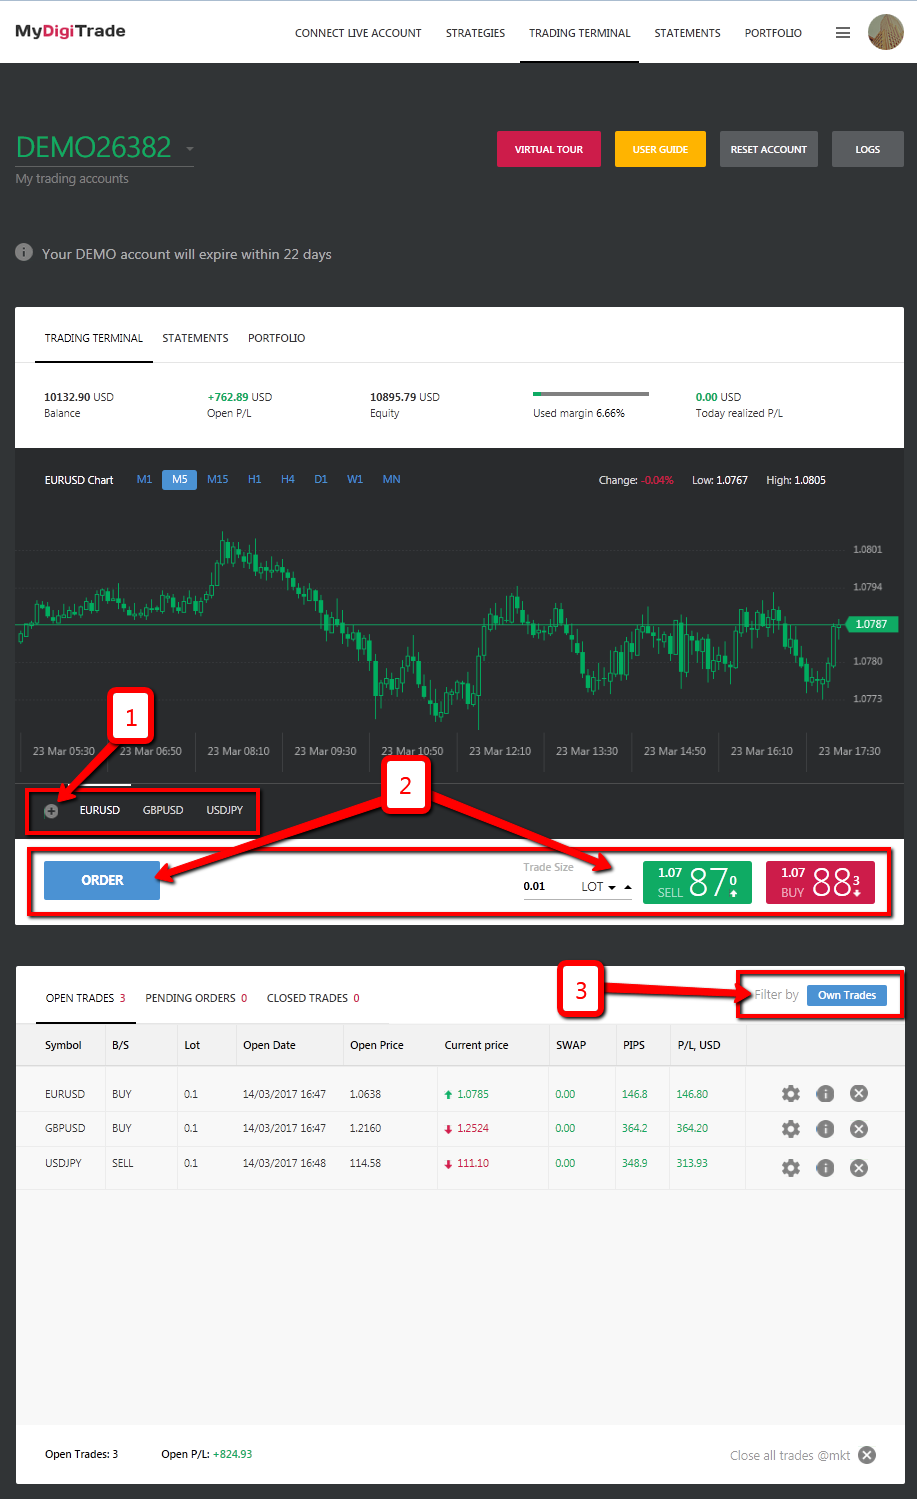Click the Symbol column header
Image resolution: width=917 pixels, height=1499 pixels.
(x=63, y=1045)
